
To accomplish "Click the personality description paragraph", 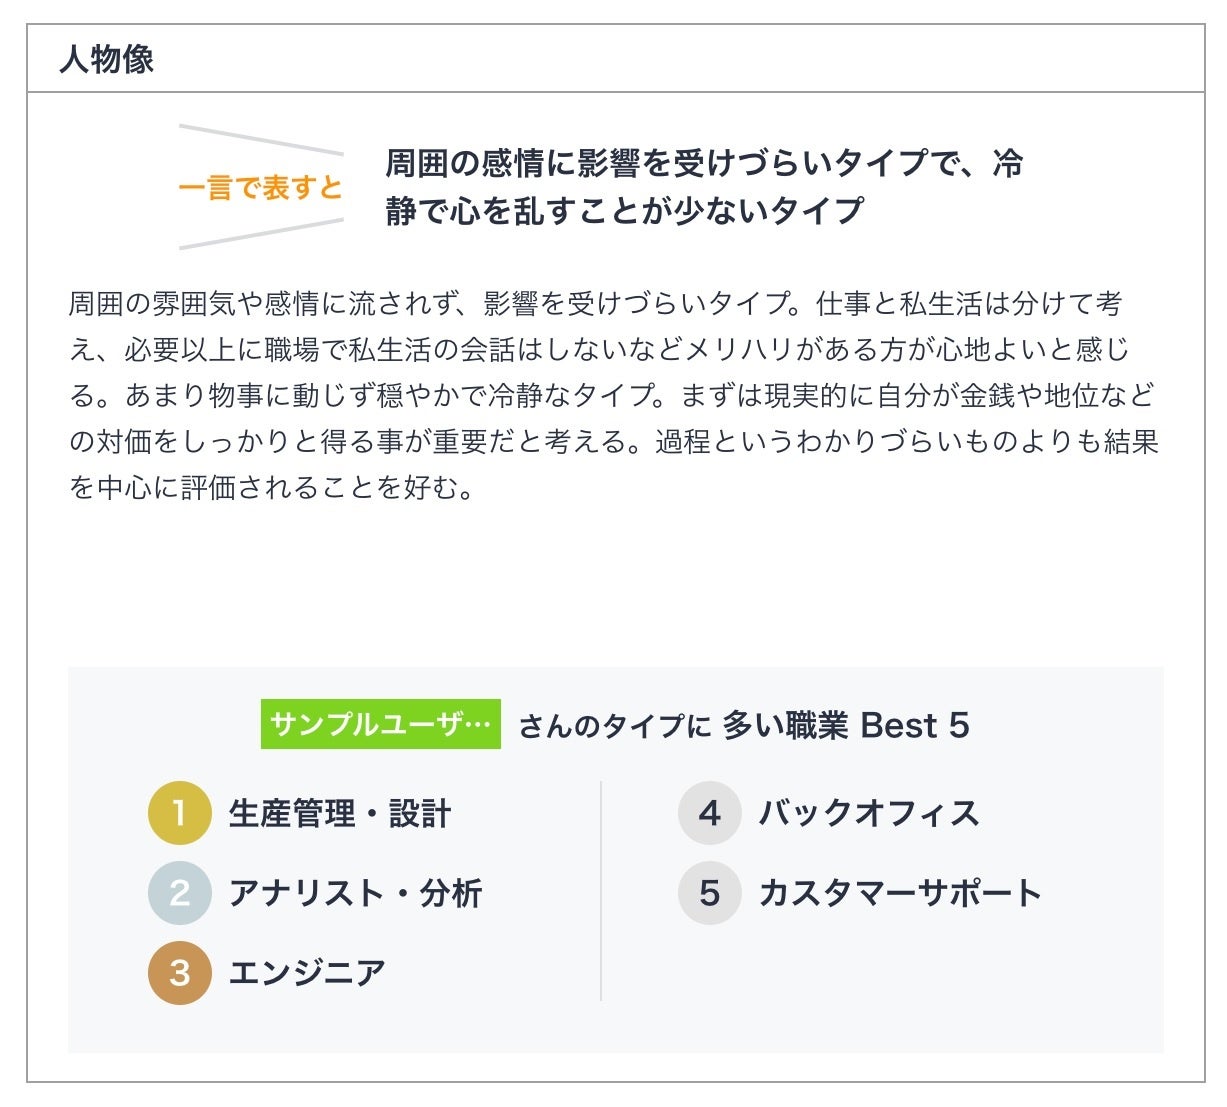I will 614,395.
